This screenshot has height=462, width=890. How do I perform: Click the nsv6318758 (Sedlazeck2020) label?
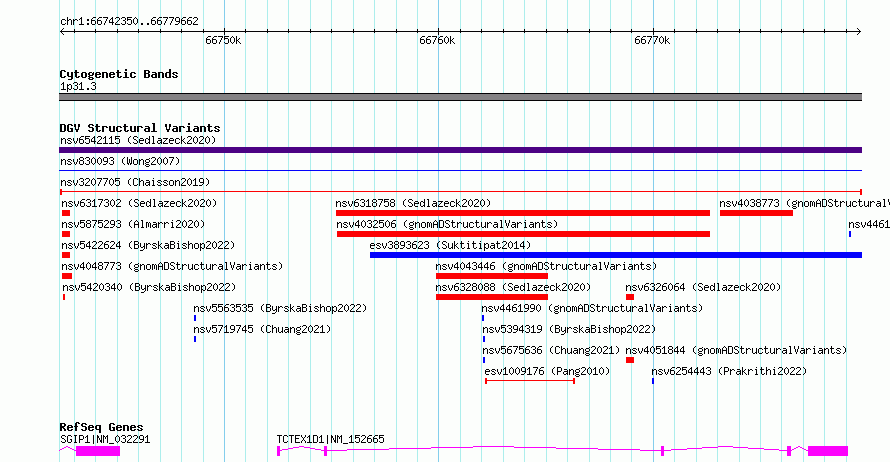[413, 203]
